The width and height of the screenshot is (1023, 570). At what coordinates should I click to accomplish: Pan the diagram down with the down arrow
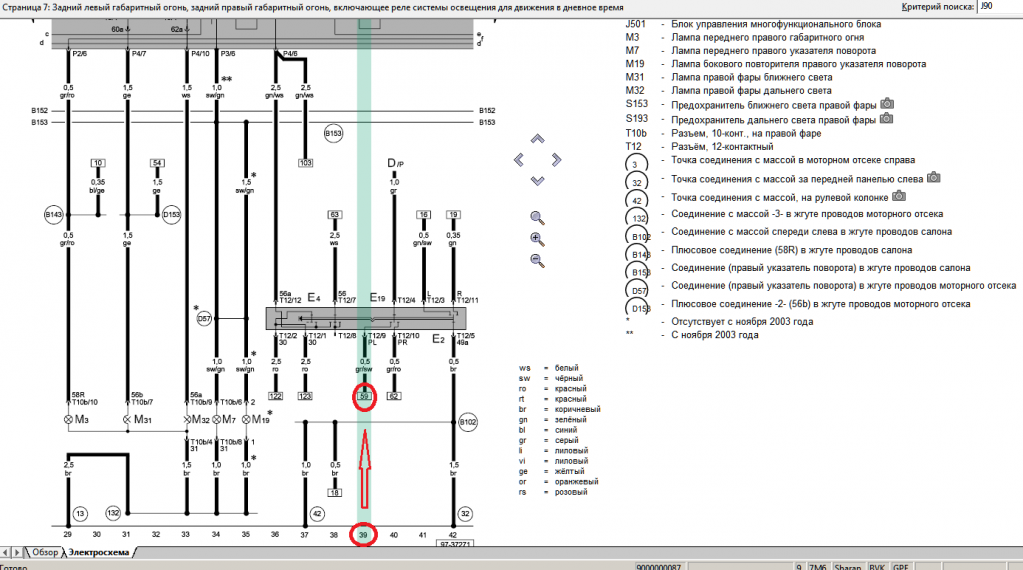(x=537, y=180)
